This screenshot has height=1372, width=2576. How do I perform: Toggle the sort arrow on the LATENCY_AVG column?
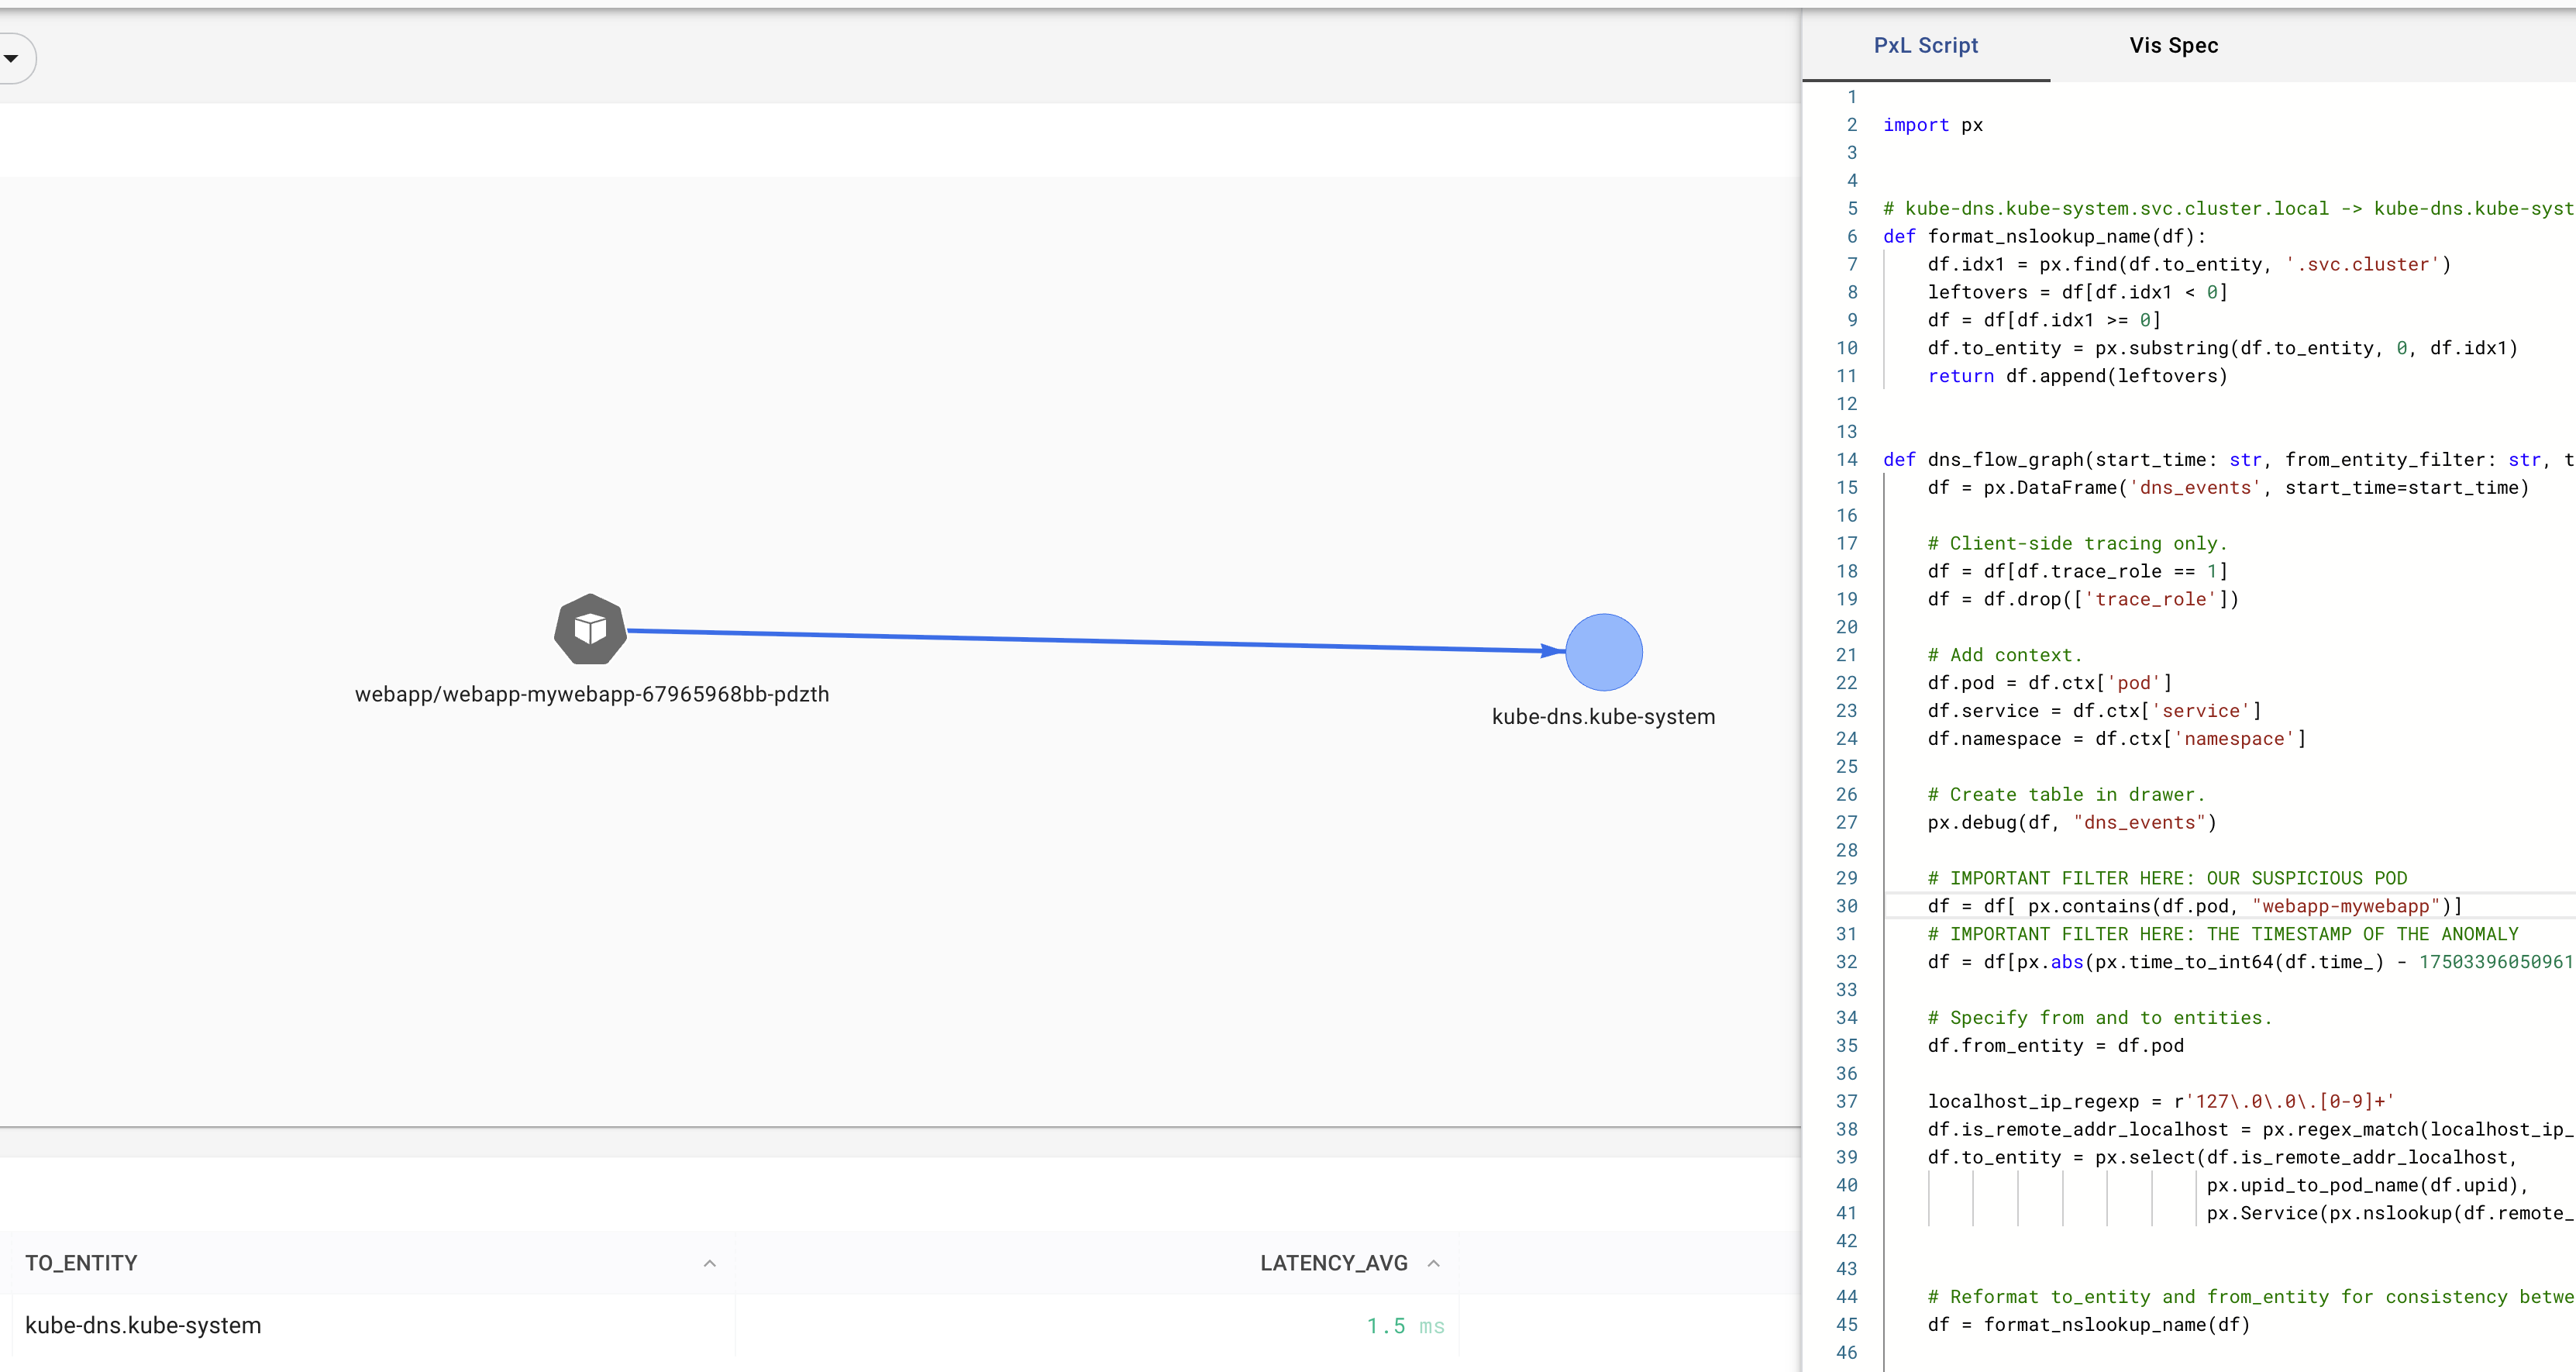point(1433,1263)
